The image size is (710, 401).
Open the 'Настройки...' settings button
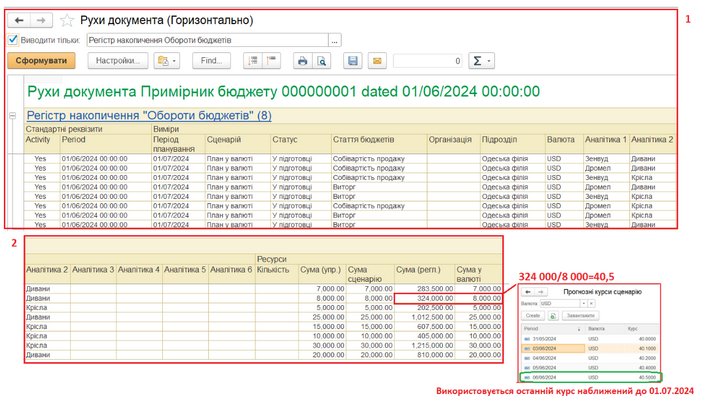[x=118, y=61]
